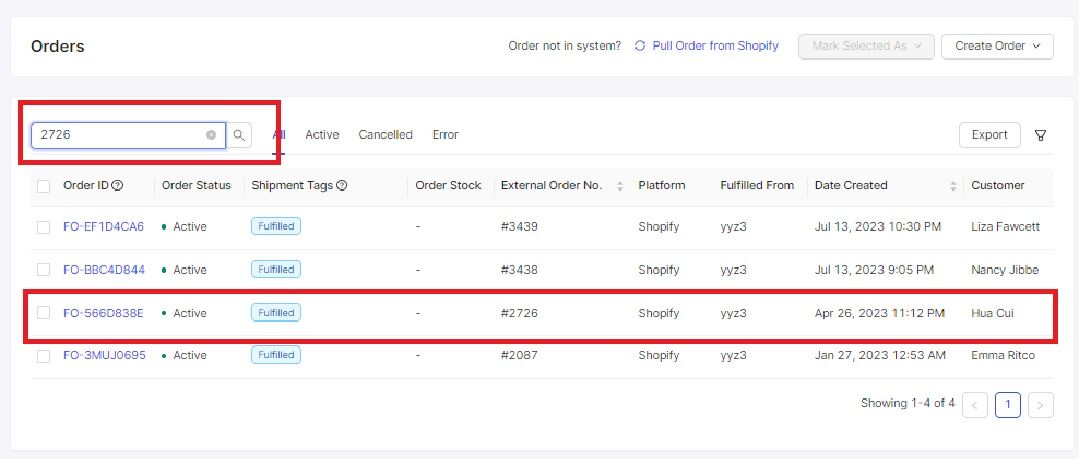The width and height of the screenshot is (1079, 459).
Task: Go to next page arrow
Action: point(1040,404)
